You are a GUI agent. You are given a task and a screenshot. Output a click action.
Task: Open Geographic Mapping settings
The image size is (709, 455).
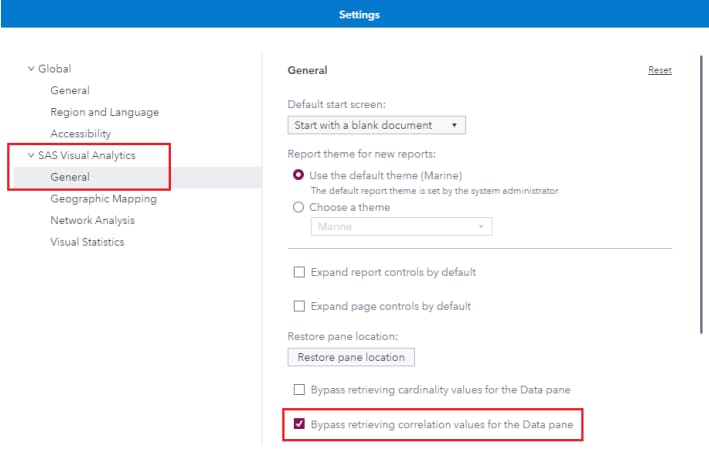click(x=103, y=199)
